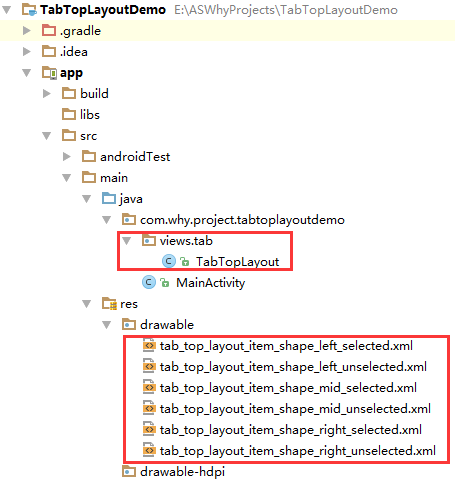455x479 pixels.
Task: Click the views.tab package icon
Action: point(149,240)
